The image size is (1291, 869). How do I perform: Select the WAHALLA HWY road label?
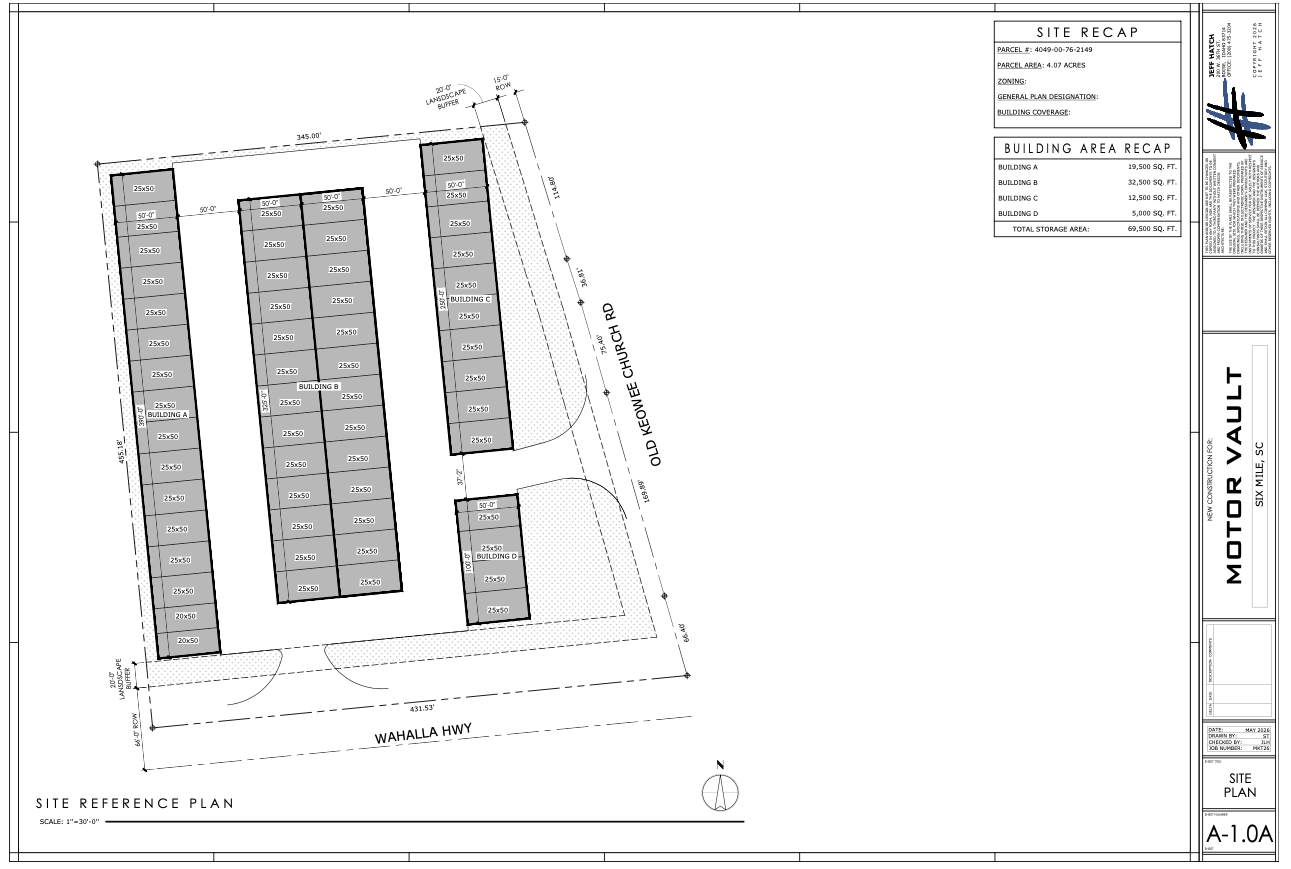coord(422,736)
